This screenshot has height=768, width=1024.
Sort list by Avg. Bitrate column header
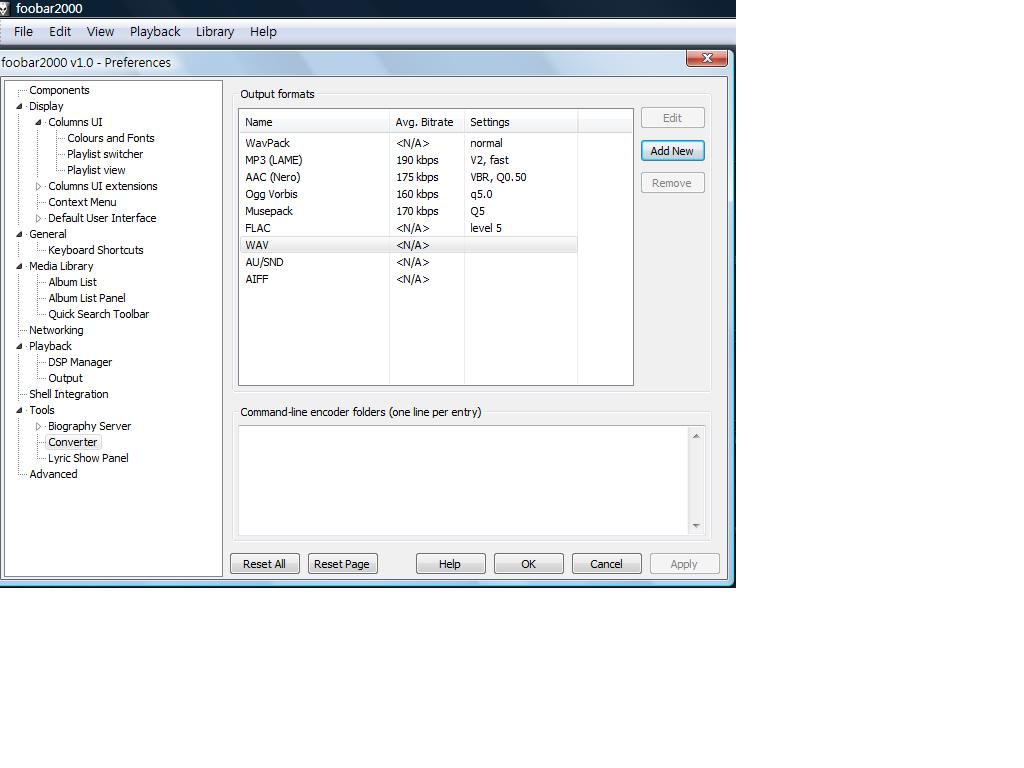[x=425, y=122]
